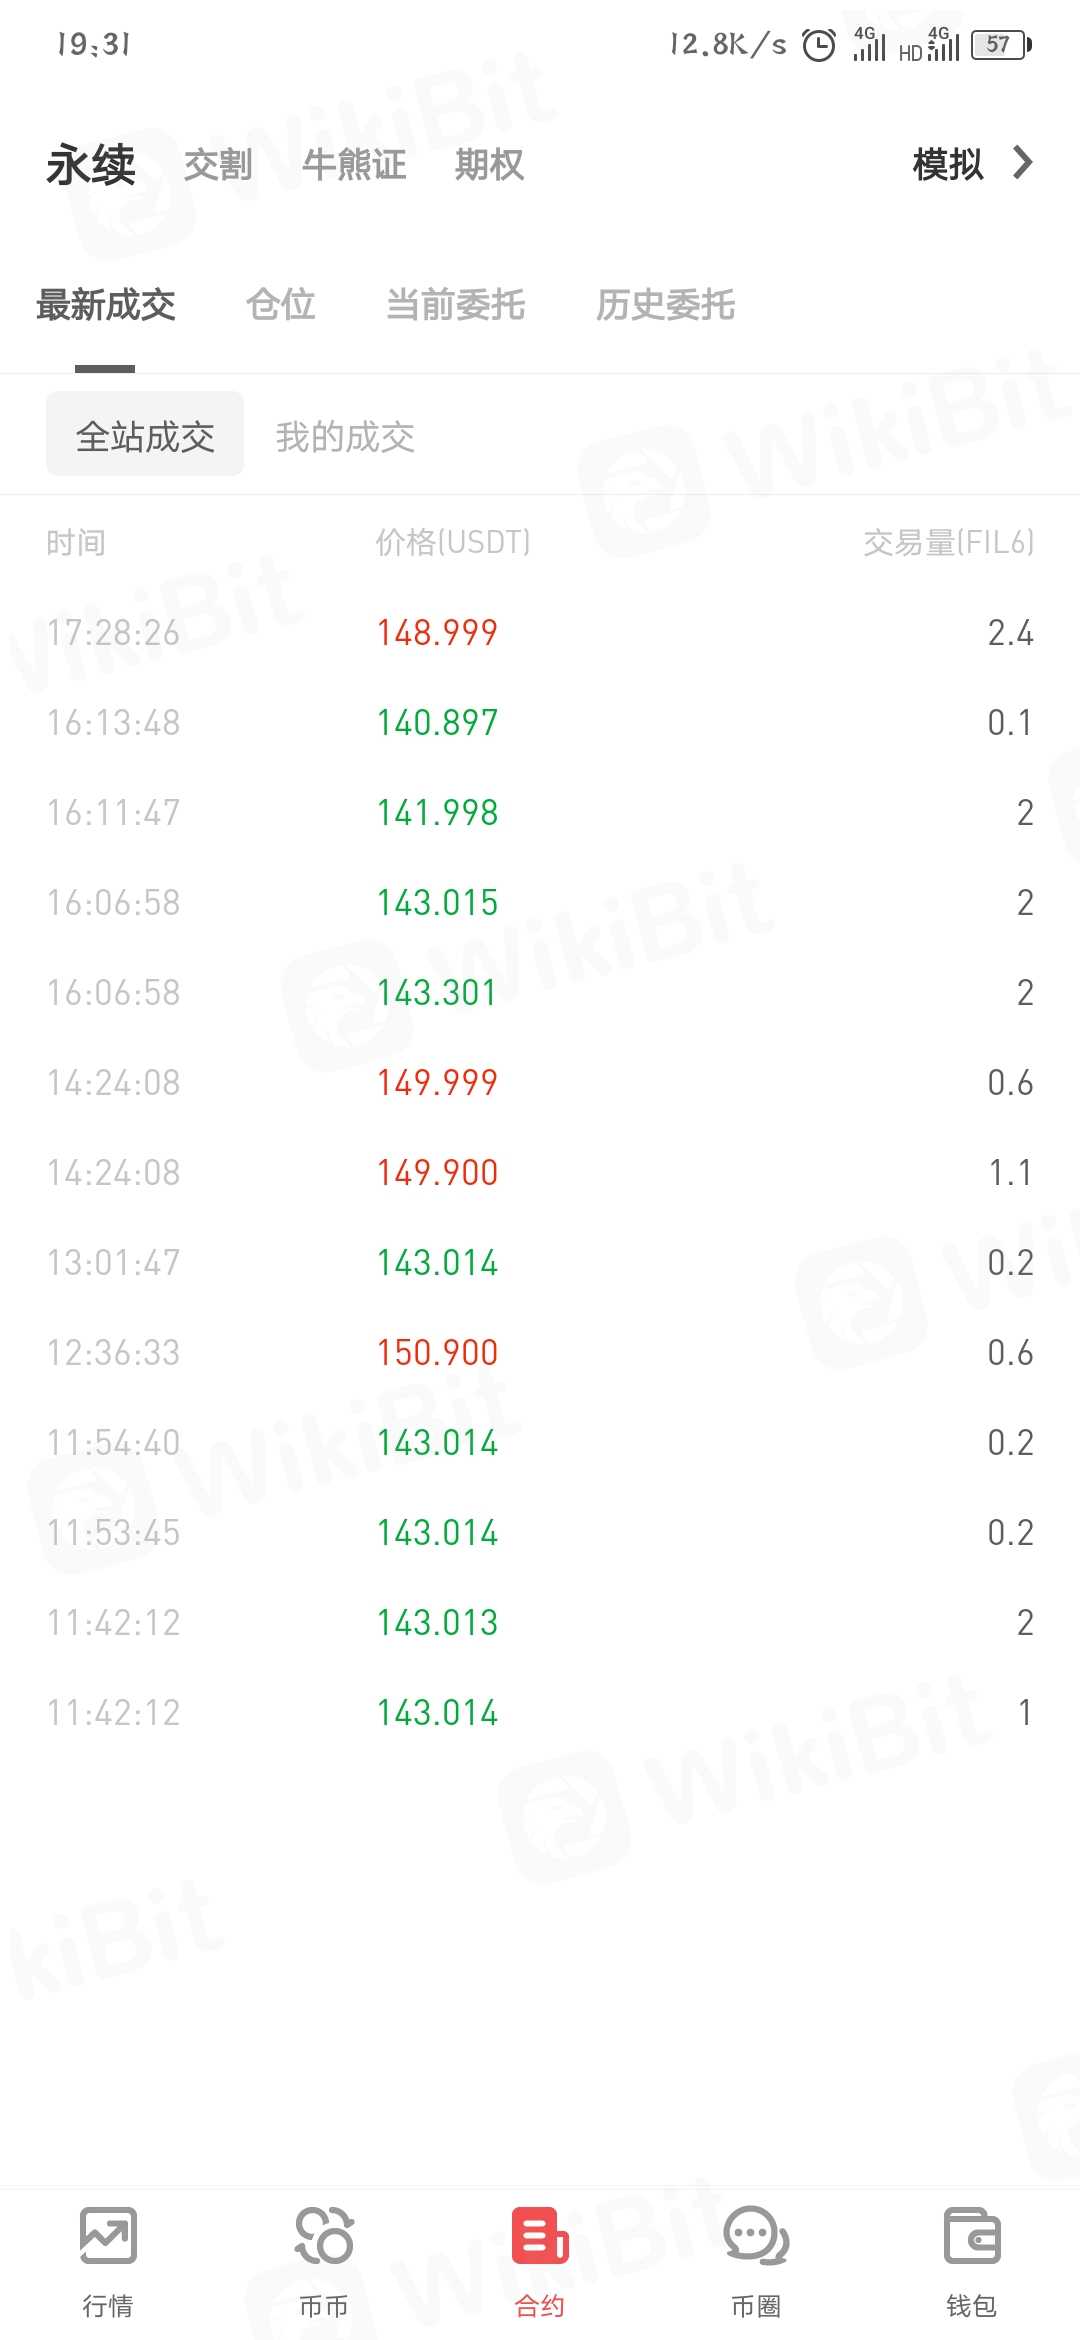Go to the 期权 options tab
This screenshot has height=2340, width=1080.
(x=489, y=165)
